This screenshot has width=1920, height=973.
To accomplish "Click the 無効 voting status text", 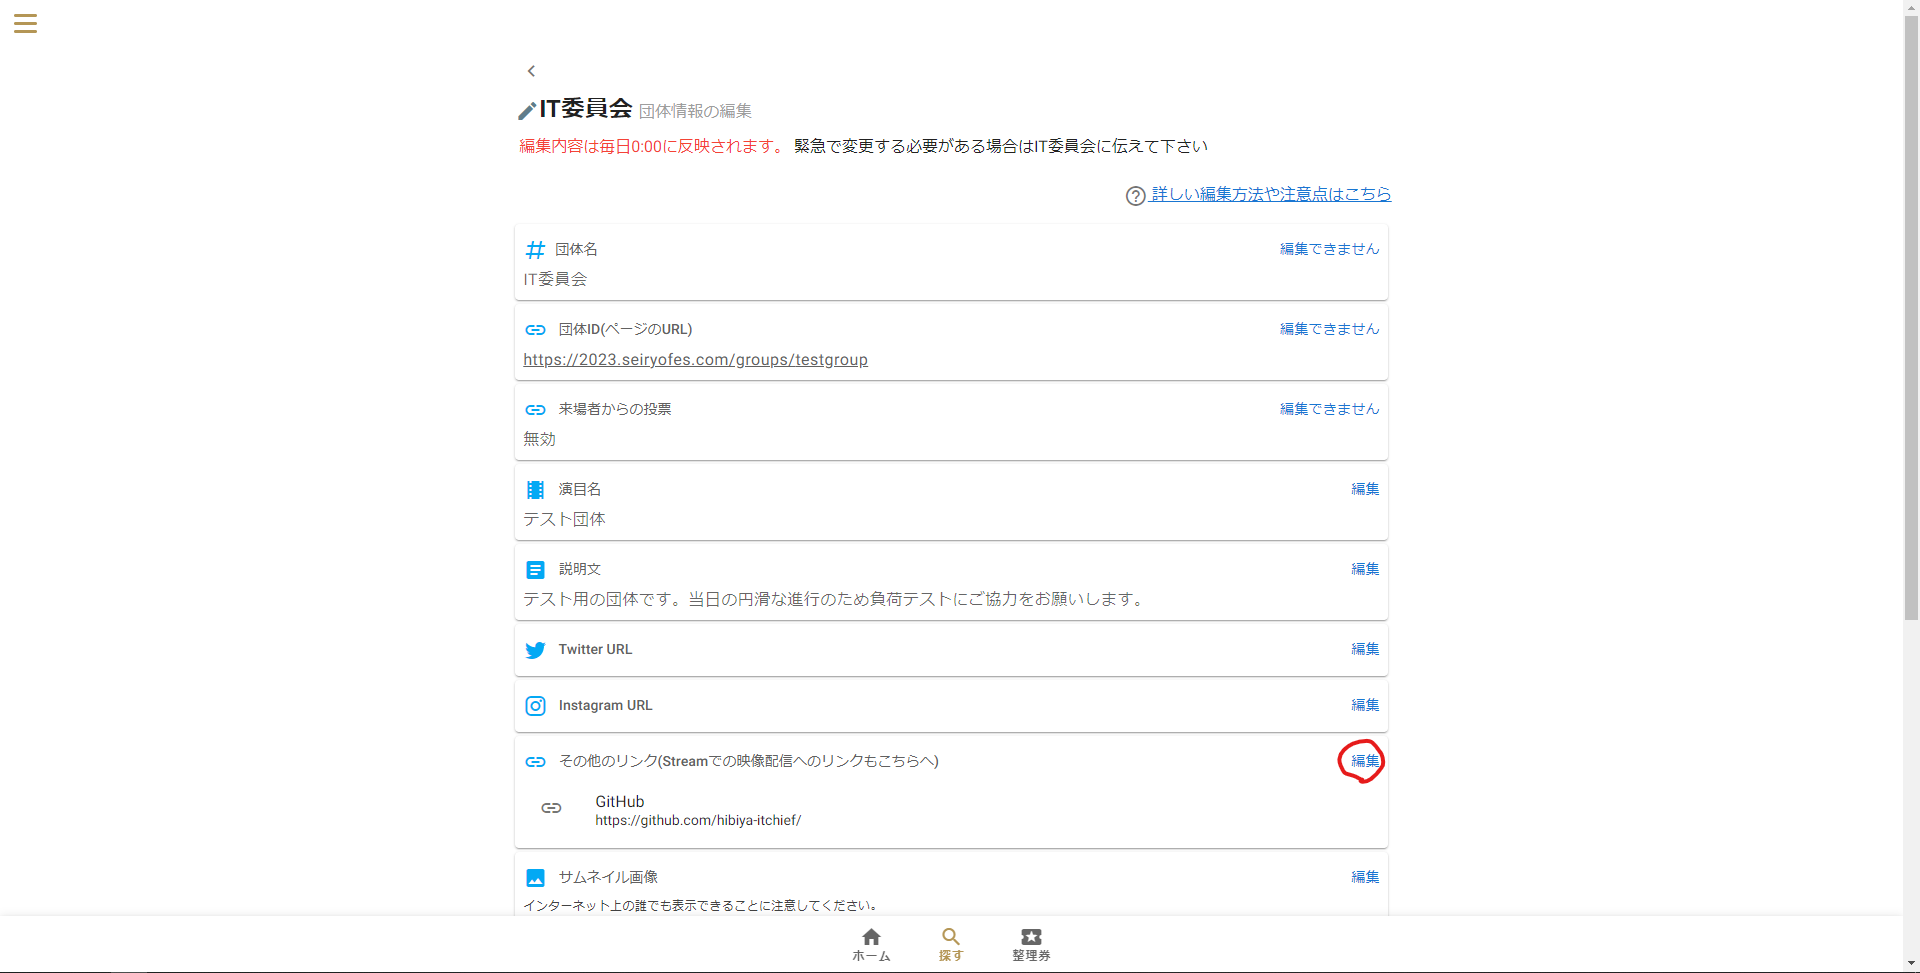I will pyautogui.click(x=539, y=439).
